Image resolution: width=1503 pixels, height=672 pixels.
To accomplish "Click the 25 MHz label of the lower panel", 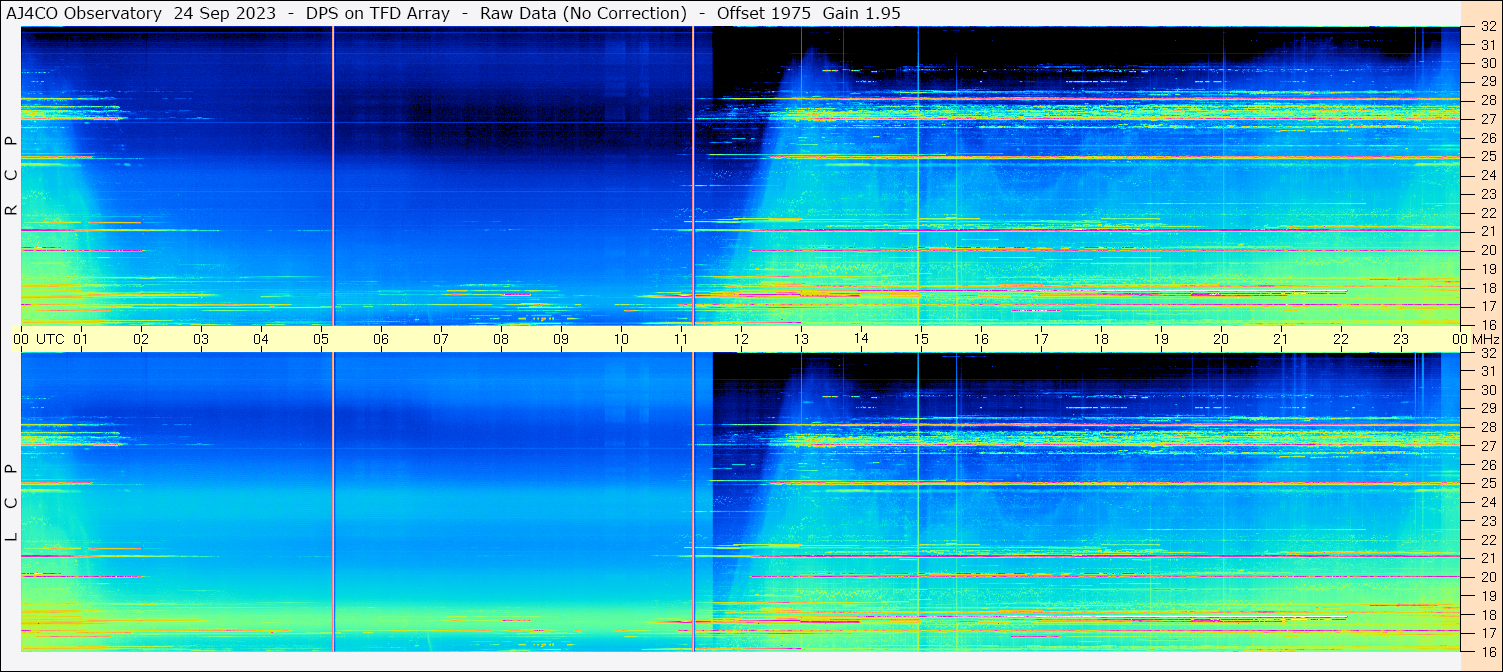I will tap(1487, 483).
